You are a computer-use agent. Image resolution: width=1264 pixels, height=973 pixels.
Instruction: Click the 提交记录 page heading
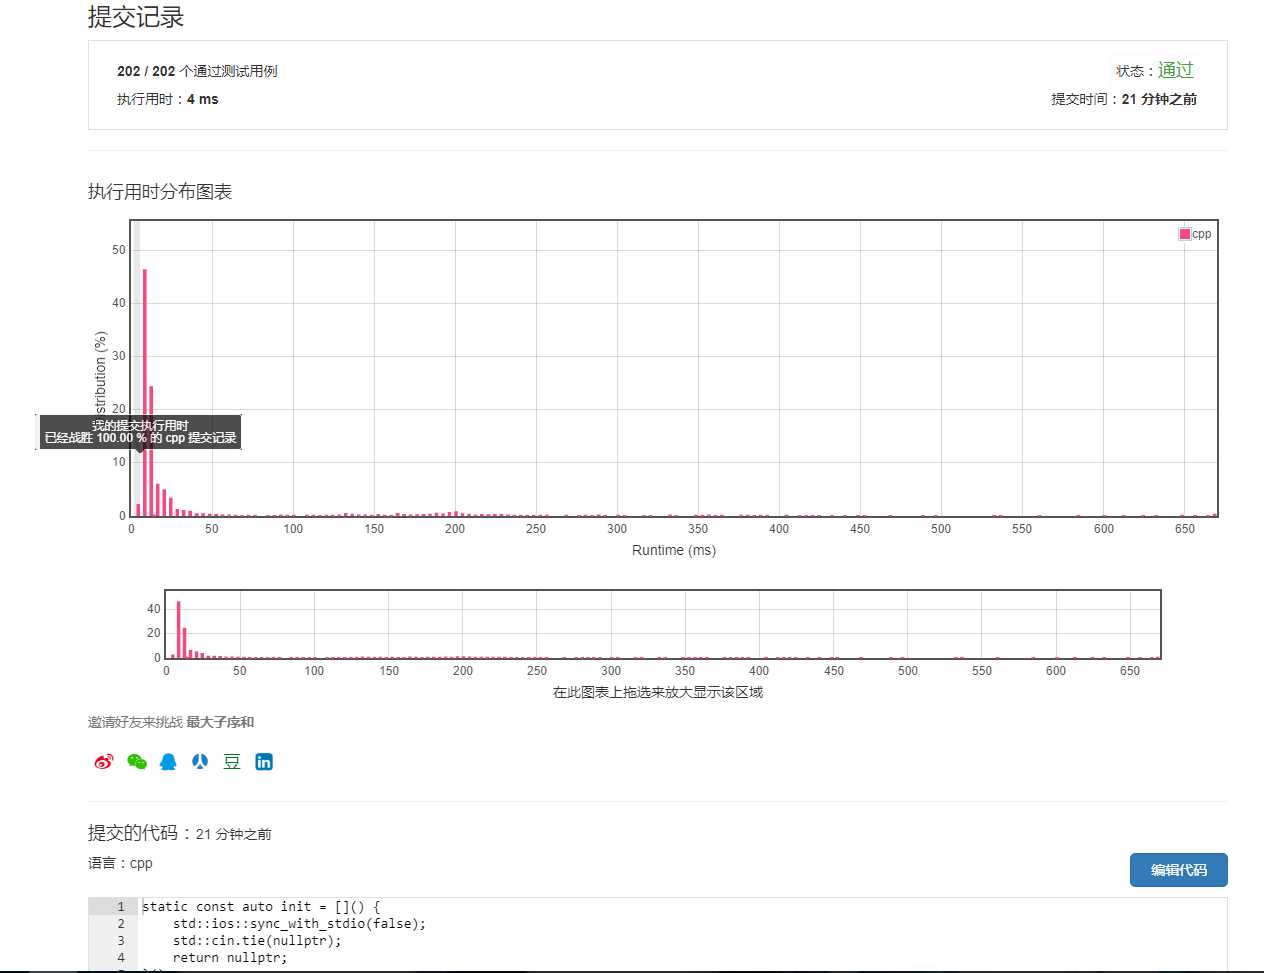tap(136, 17)
